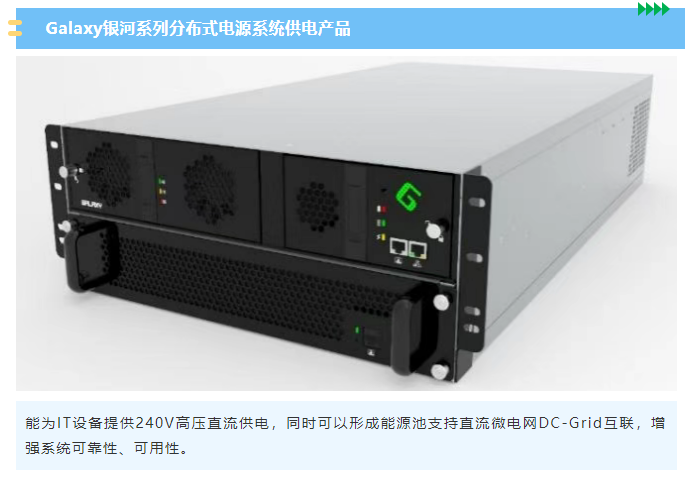This screenshot has width=691, height=481.
Task: Click the Galaxy银河系列 header title text
Action: click(x=198, y=29)
